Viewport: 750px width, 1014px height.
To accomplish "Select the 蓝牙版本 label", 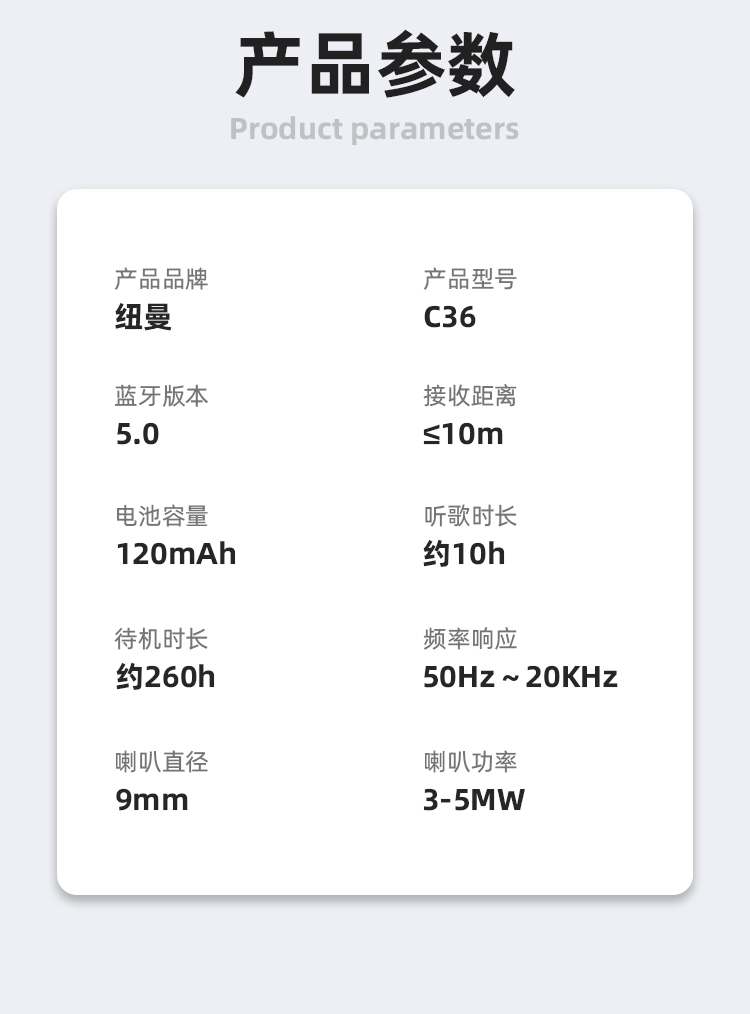I will coord(161,396).
